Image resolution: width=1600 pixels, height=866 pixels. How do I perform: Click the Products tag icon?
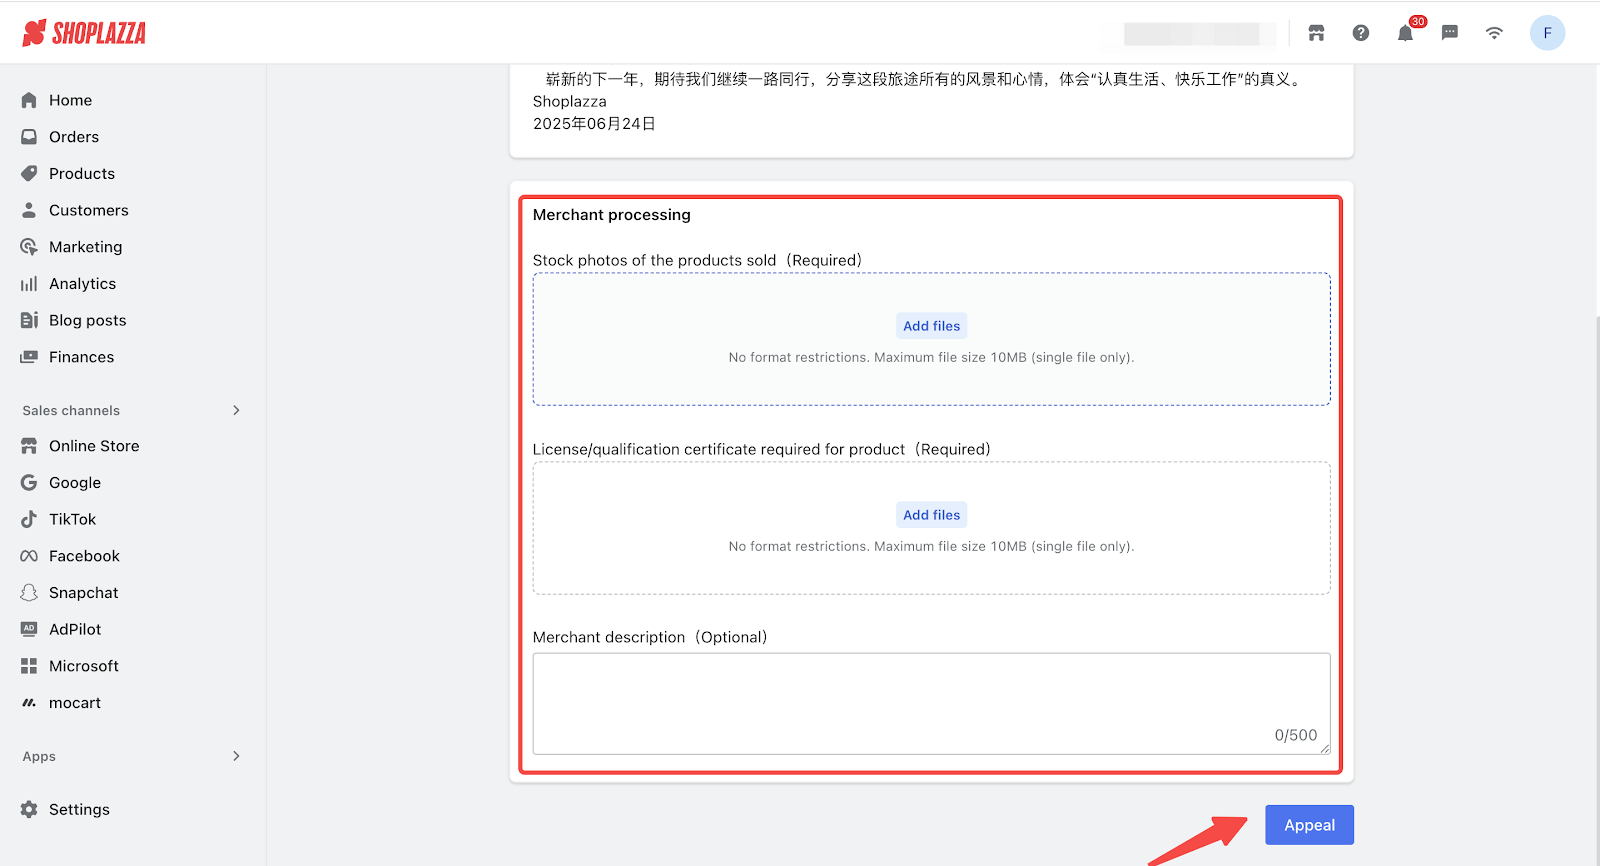29,173
